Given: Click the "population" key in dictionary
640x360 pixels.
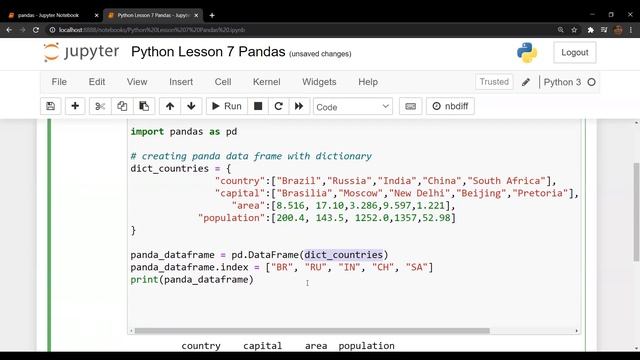Looking at the screenshot, I should pos(231,218).
